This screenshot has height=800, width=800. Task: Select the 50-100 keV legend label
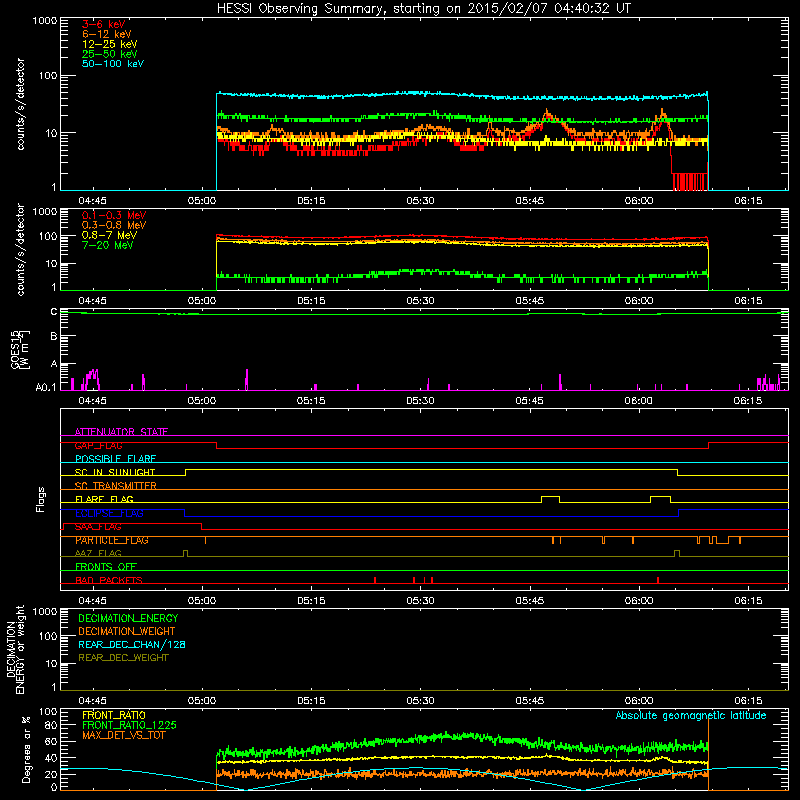[113, 64]
